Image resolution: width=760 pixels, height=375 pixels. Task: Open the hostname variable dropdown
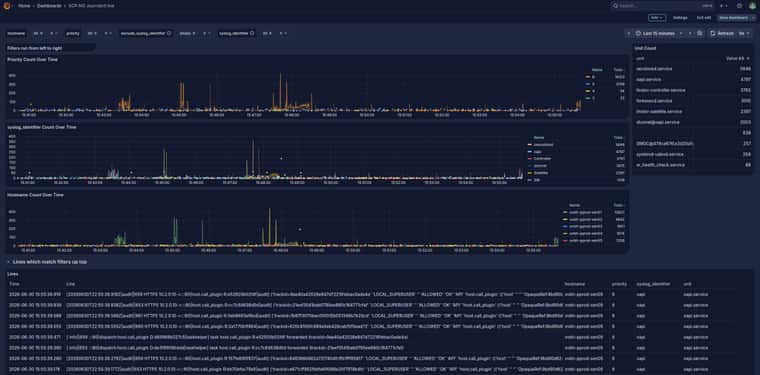coord(44,33)
